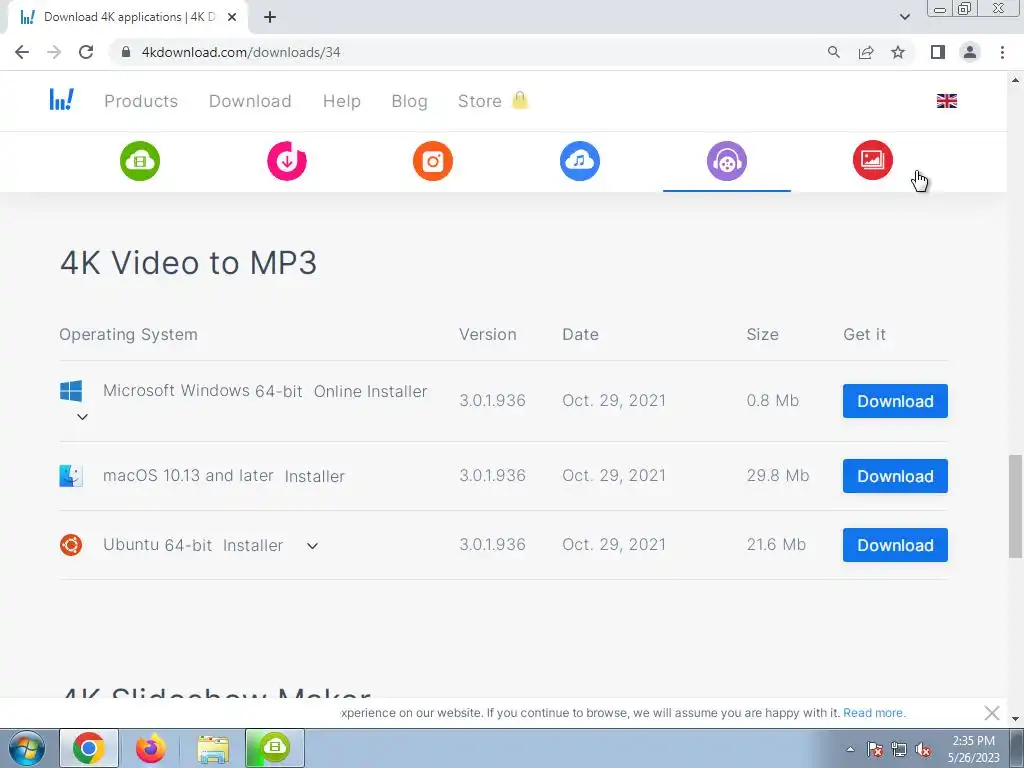The height and width of the screenshot is (768, 1024).
Task: Click the Version column header
Action: [x=487, y=334]
